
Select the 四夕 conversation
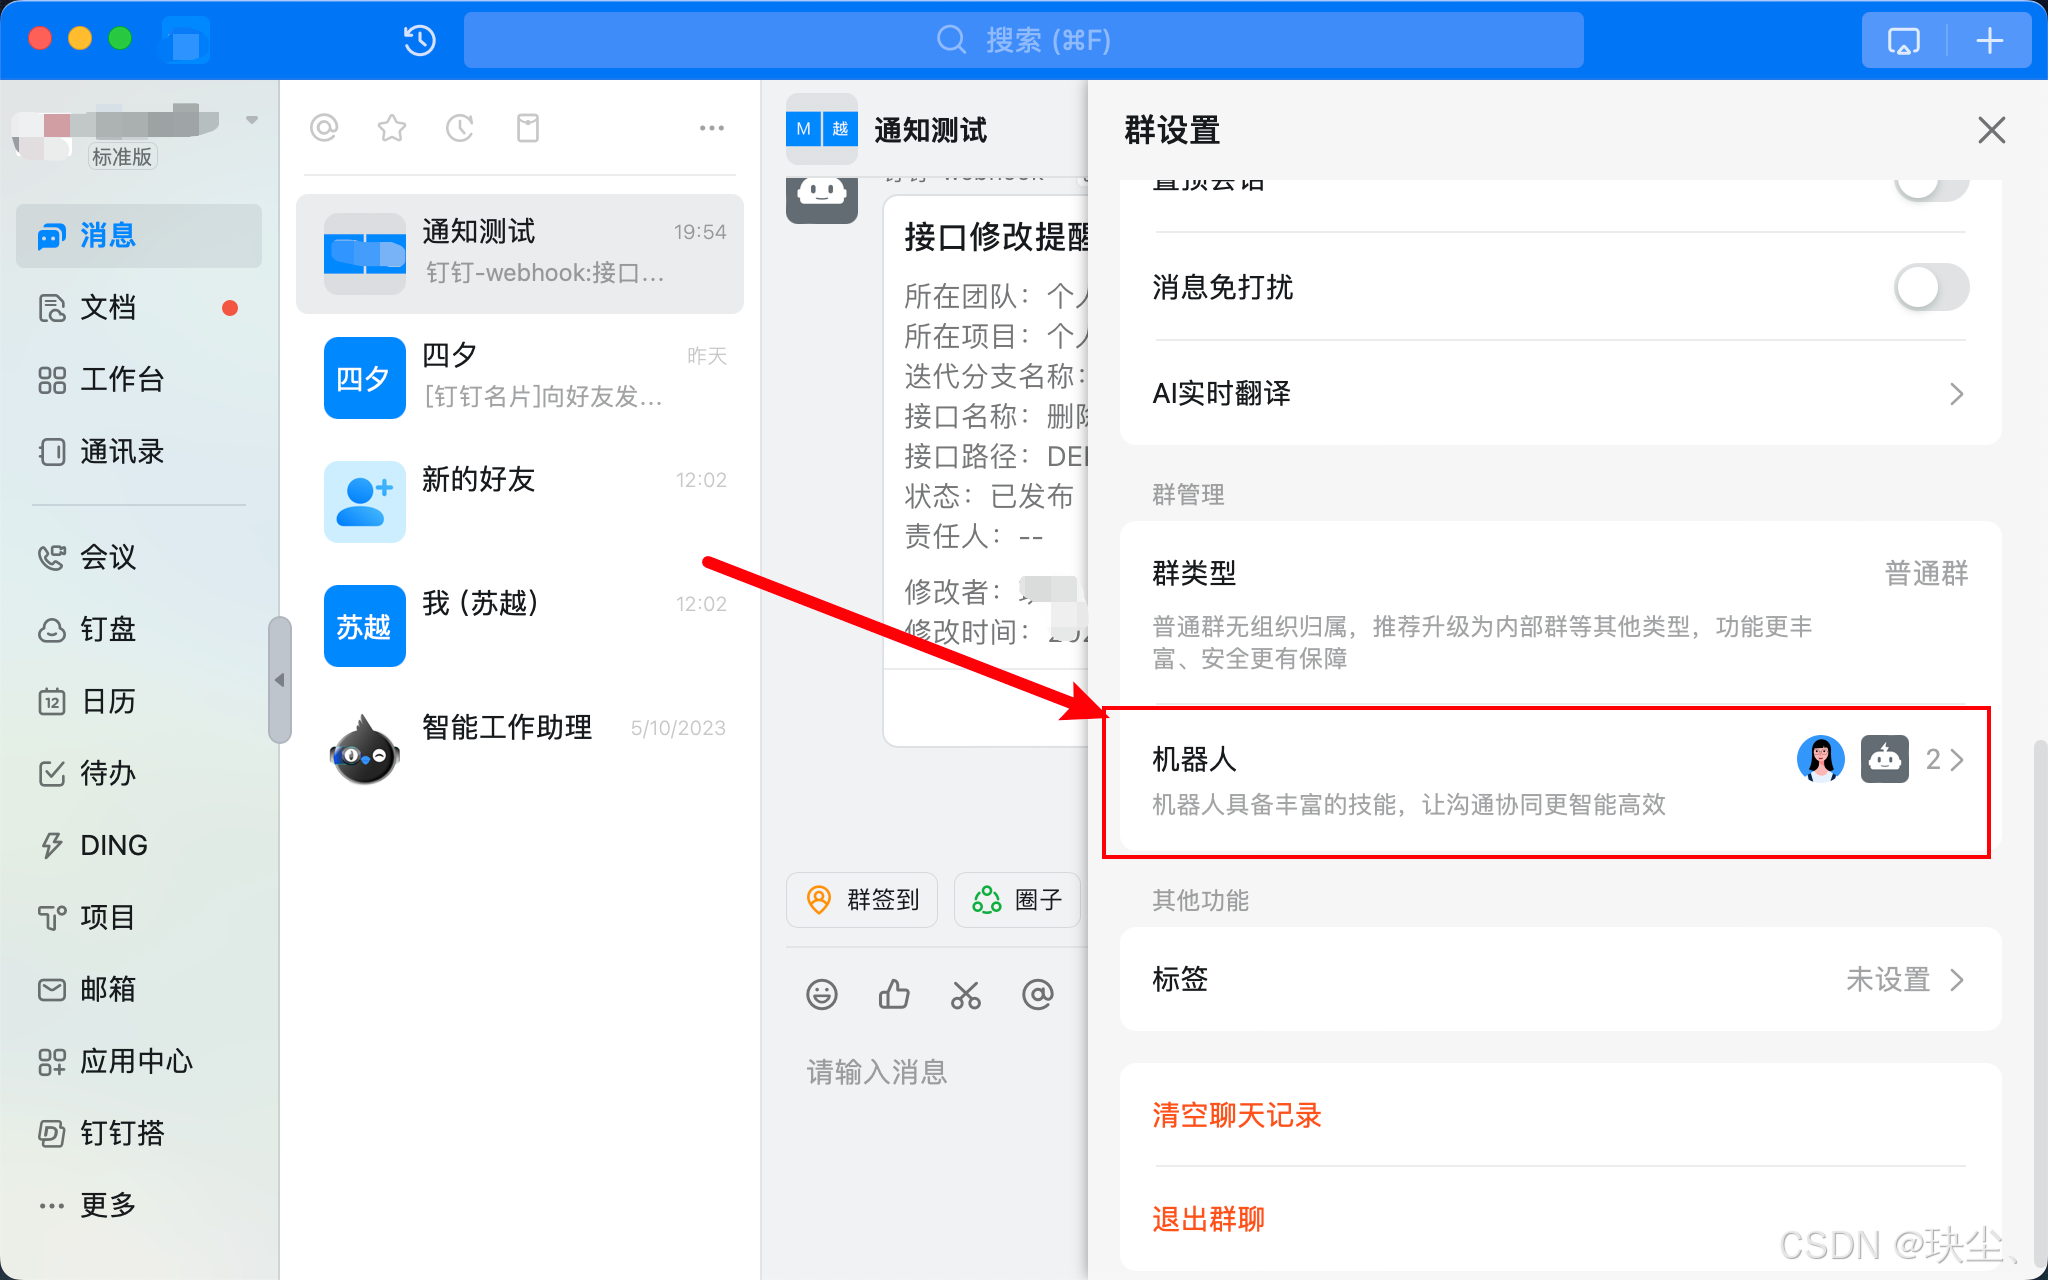click(x=520, y=377)
